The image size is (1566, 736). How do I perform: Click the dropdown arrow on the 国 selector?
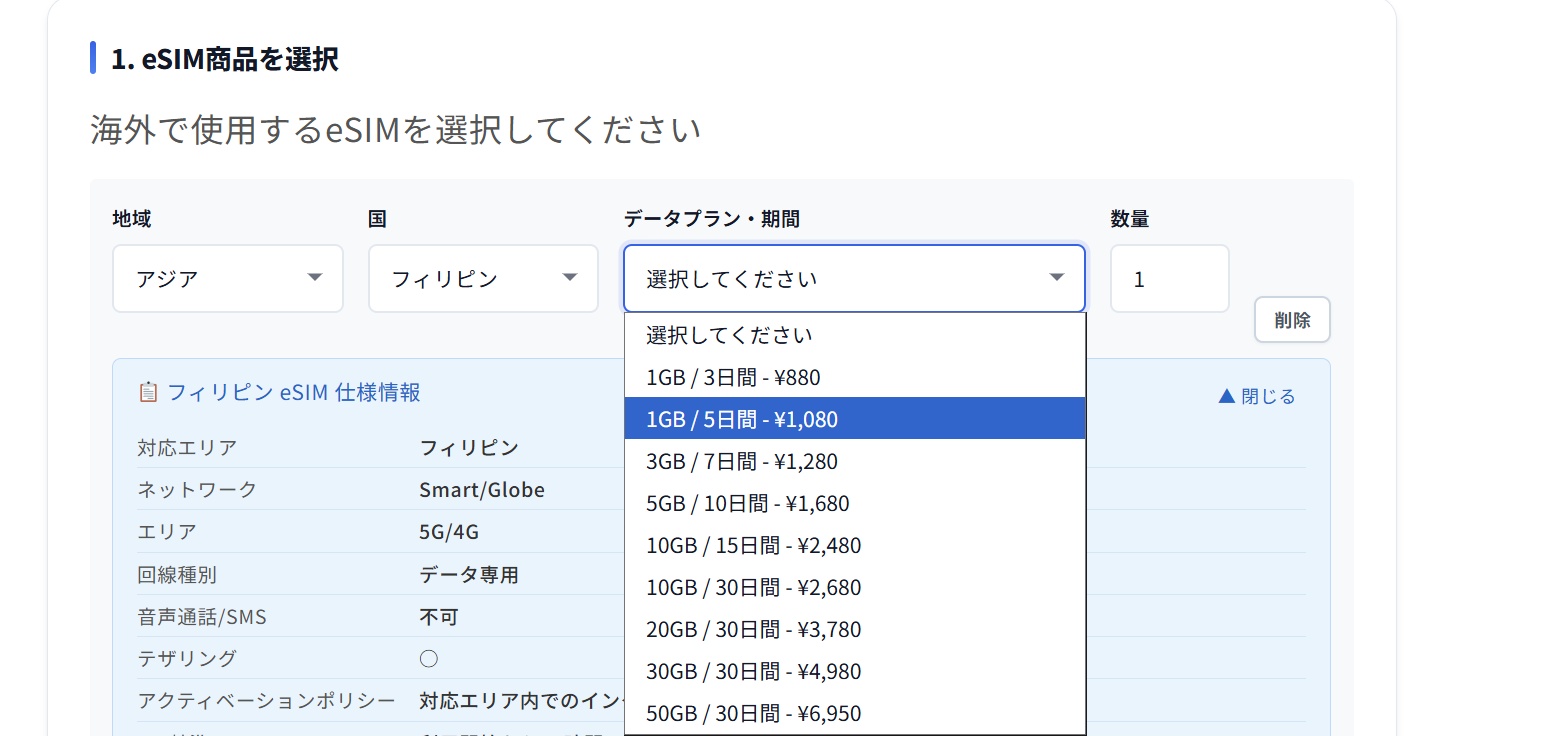(569, 278)
